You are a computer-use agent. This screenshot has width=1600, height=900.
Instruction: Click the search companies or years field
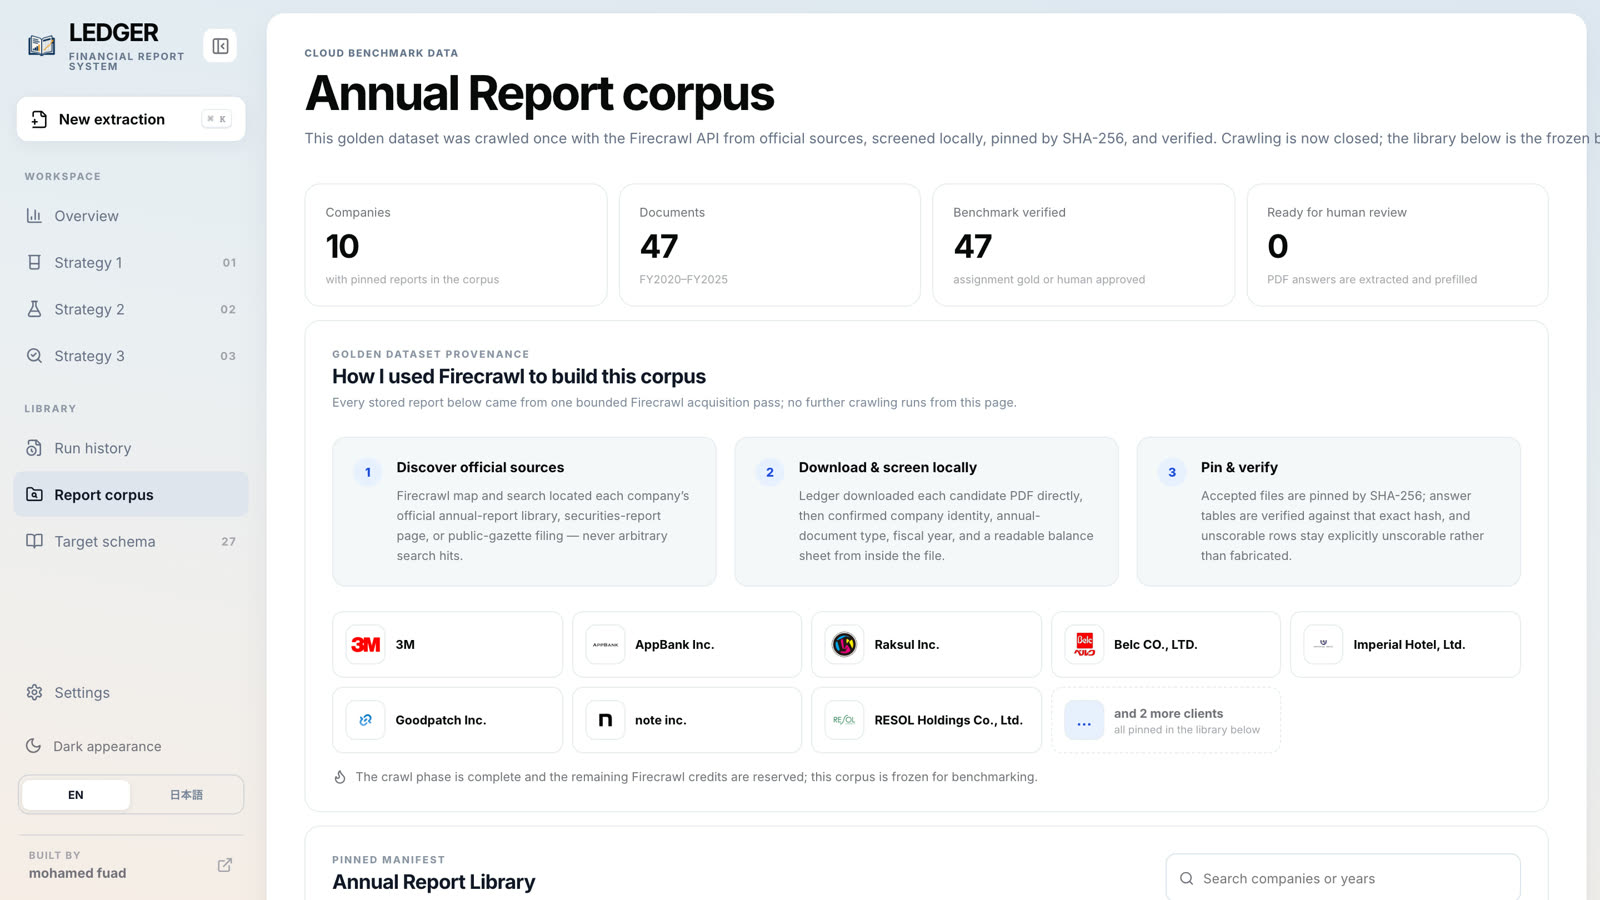pyautogui.click(x=1343, y=878)
